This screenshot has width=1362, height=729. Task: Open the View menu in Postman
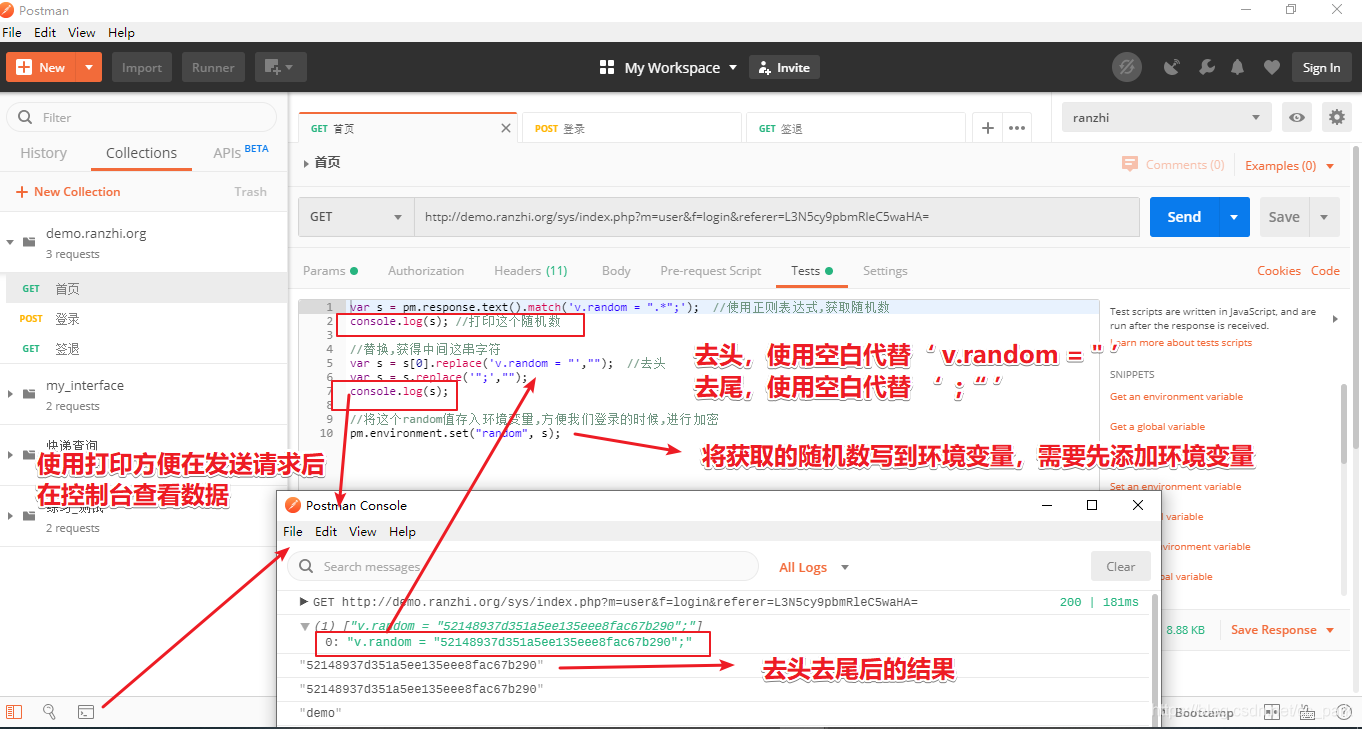tap(82, 32)
